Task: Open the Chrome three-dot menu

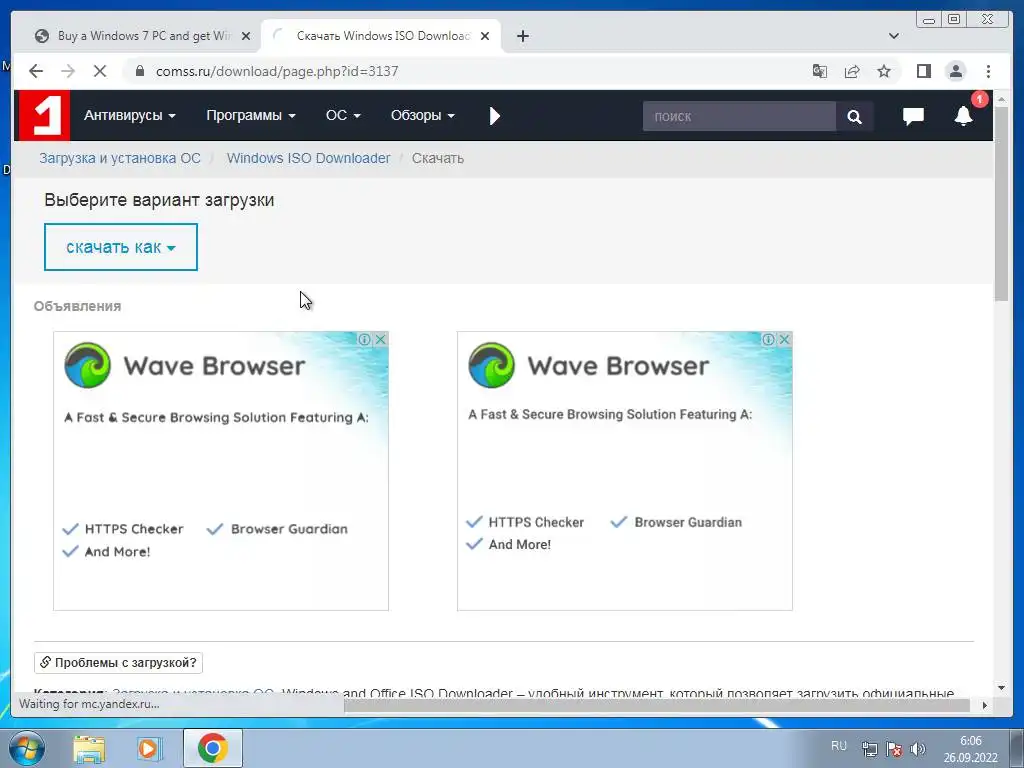Action: point(988,71)
